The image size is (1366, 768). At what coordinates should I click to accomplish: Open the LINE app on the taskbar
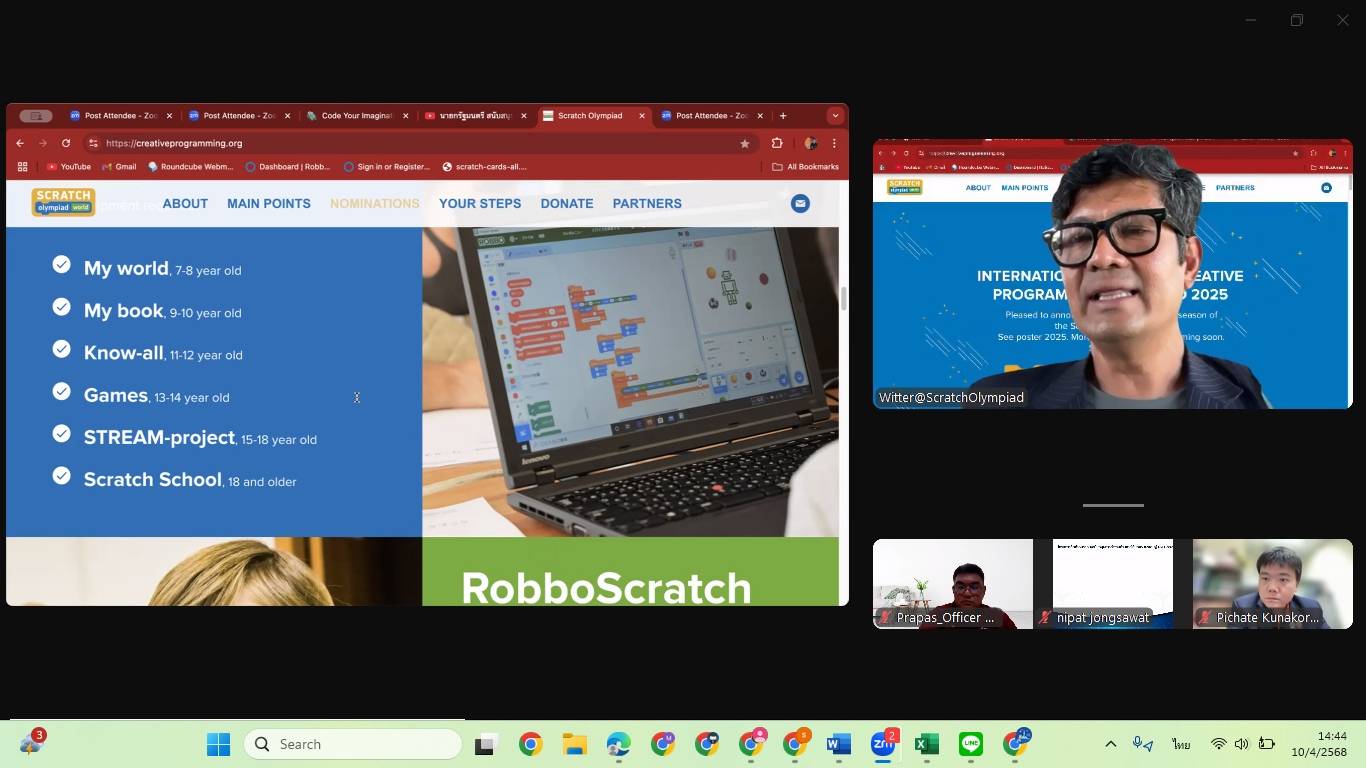(x=971, y=744)
